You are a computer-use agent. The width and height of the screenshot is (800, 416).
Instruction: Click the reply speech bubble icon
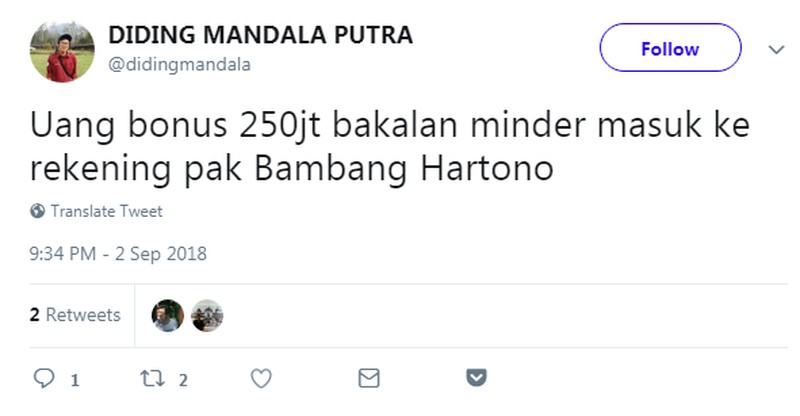44,378
